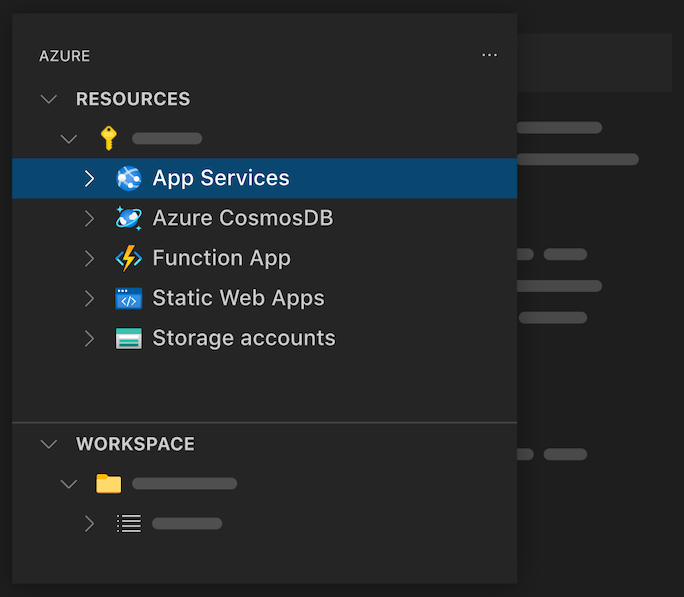Screen dimensions: 684x597
Task: Collapse the RESOURCES section
Action: 48,99
